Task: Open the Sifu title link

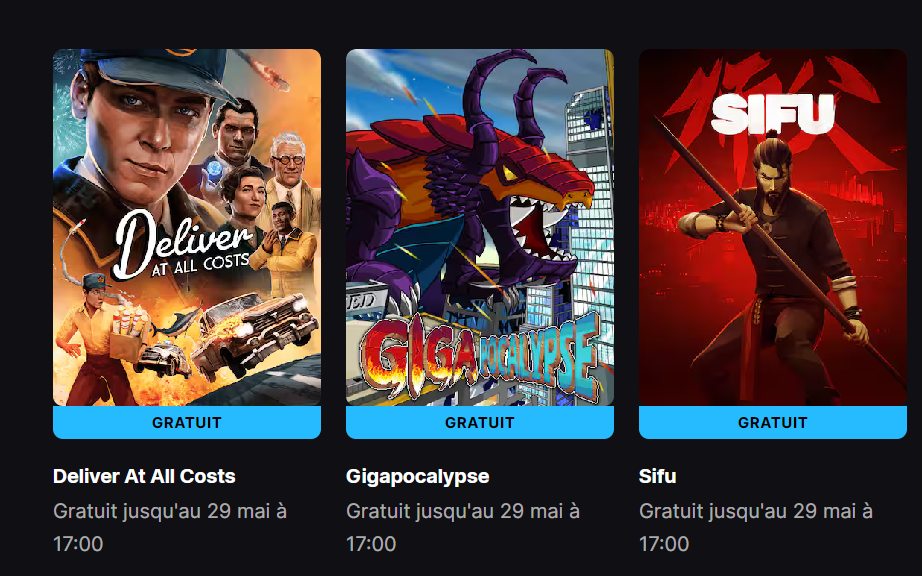Action: pos(657,476)
